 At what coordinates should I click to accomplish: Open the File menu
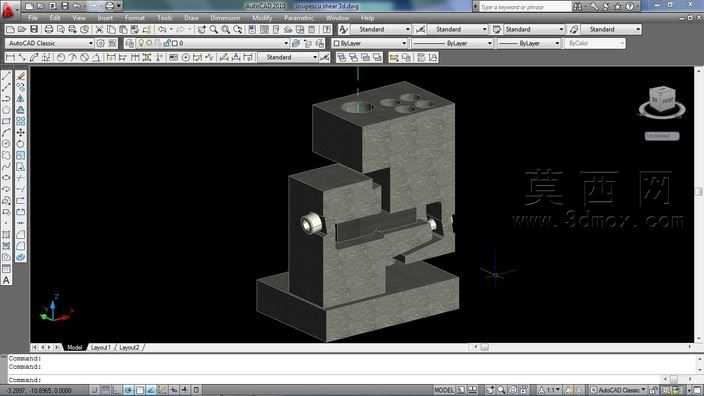pyautogui.click(x=33, y=18)
